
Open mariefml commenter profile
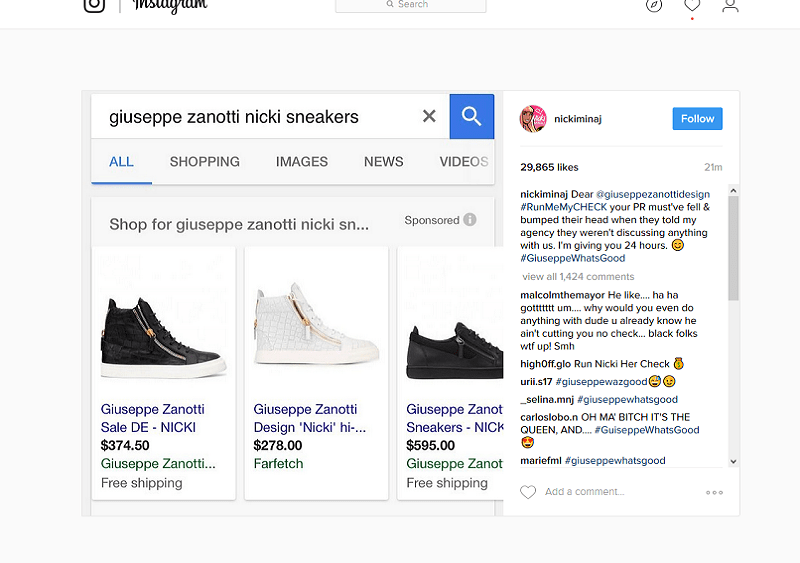pos(541,460)
